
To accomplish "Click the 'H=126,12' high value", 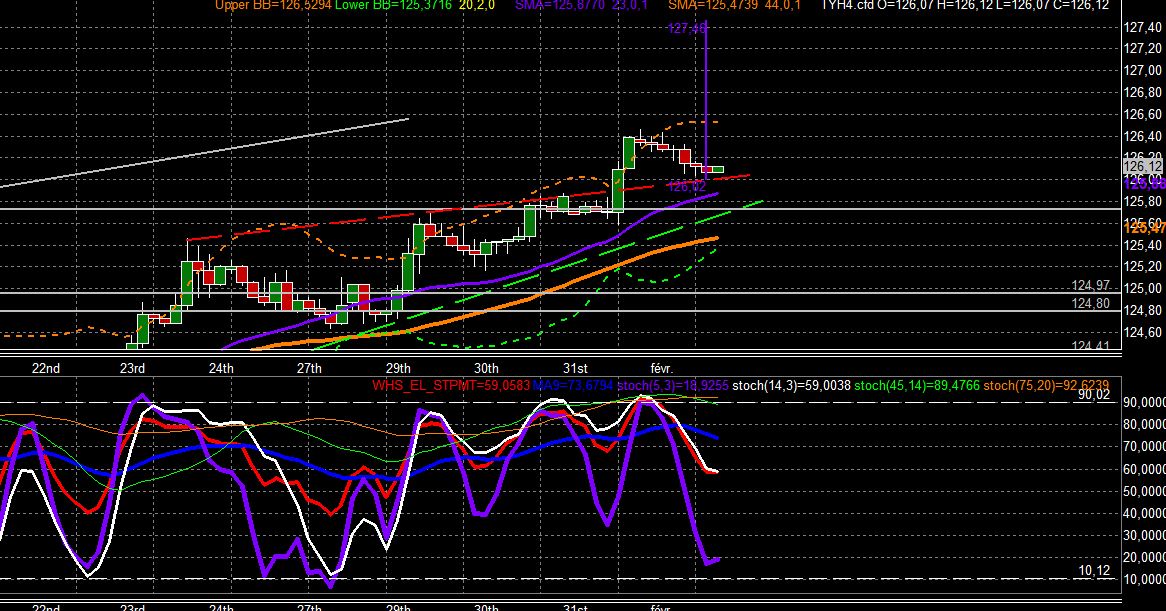I will pos(964,5).
